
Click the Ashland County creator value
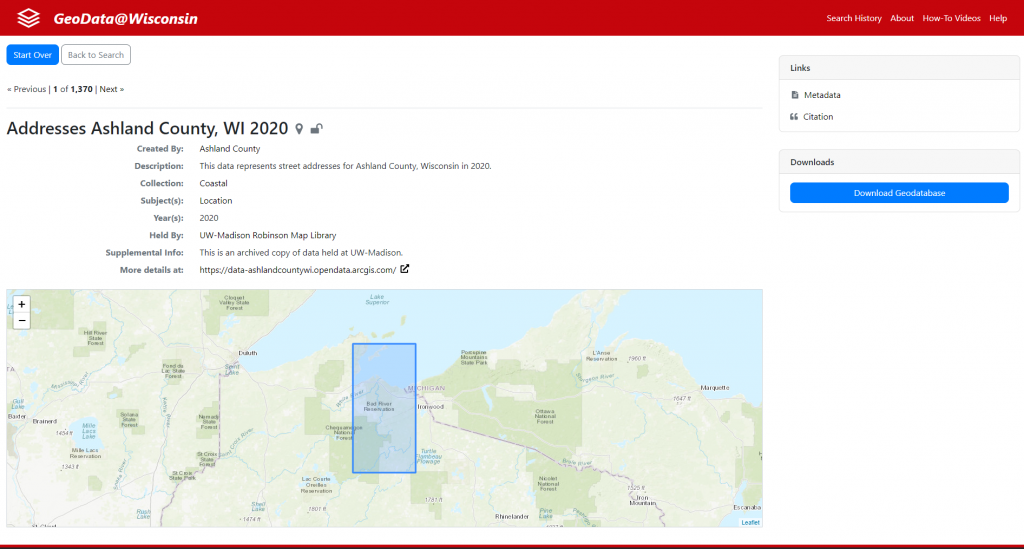(230, 149)
